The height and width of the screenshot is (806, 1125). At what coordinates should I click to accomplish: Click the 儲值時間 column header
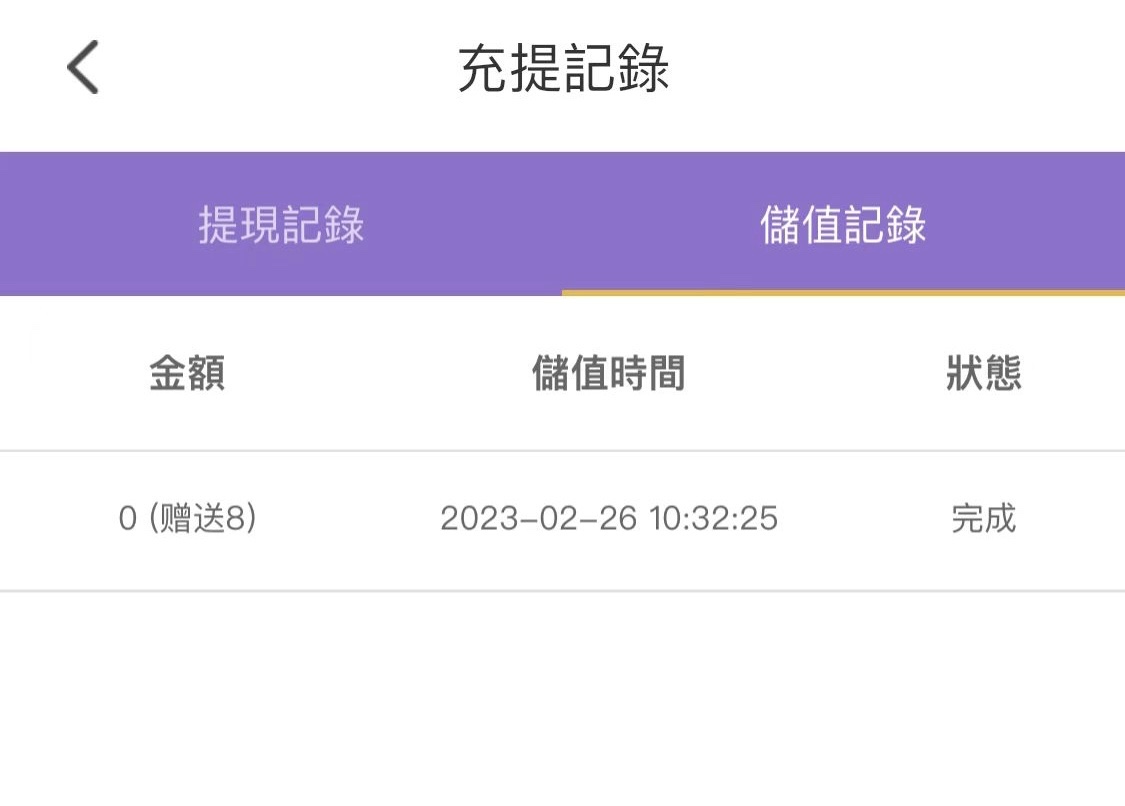tap(608, 374)
